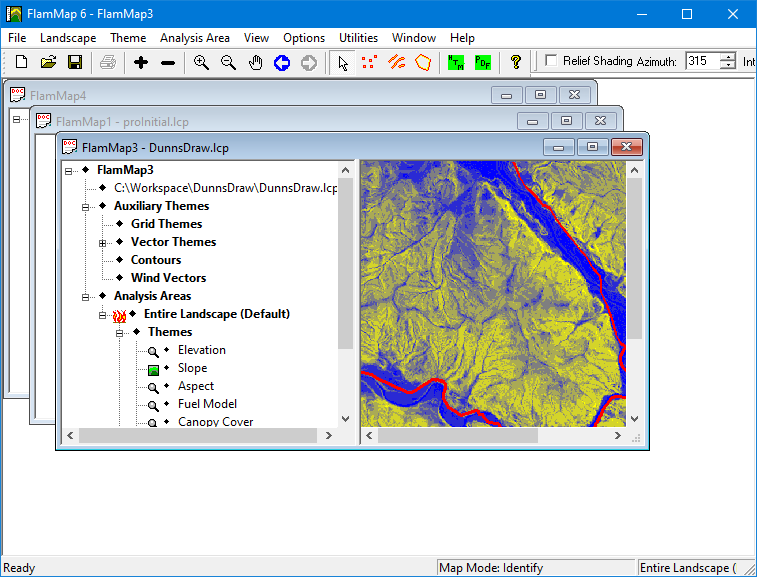Click the black minus icon in the toolbar
Viewport: 757px width, 577px height.
[168, 63]
